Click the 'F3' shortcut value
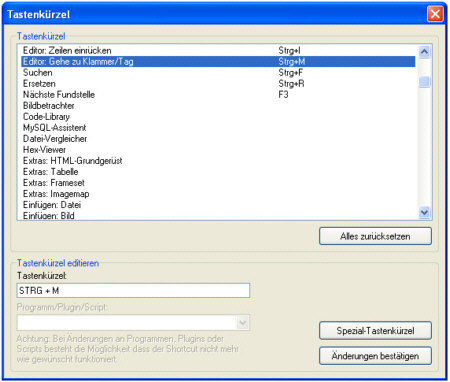The image size is (450, 382). click(x=283, y=95)
